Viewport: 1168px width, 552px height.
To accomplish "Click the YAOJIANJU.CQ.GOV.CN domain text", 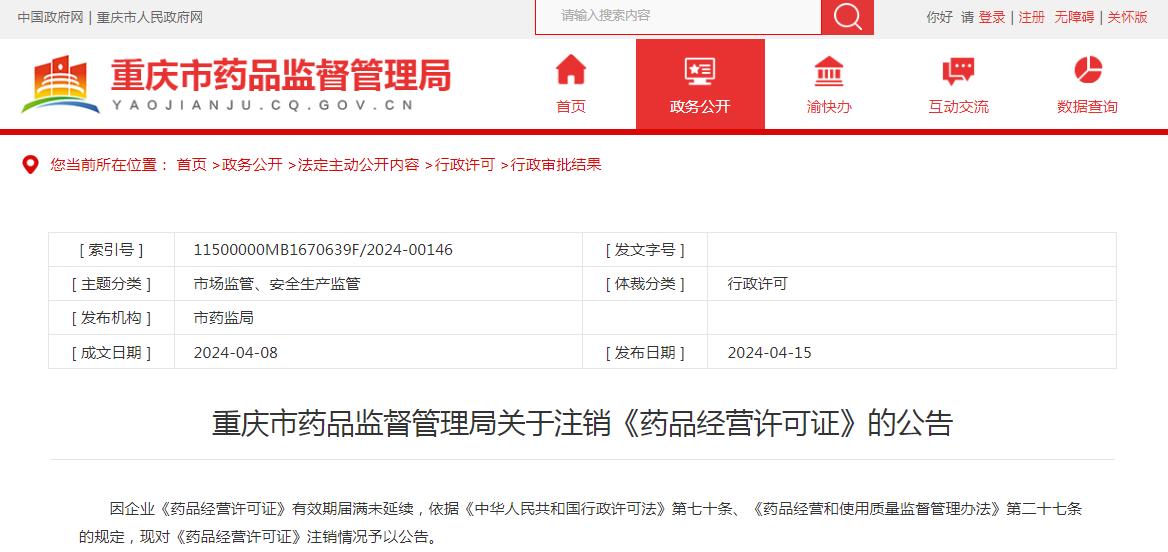I will (261, 106).
